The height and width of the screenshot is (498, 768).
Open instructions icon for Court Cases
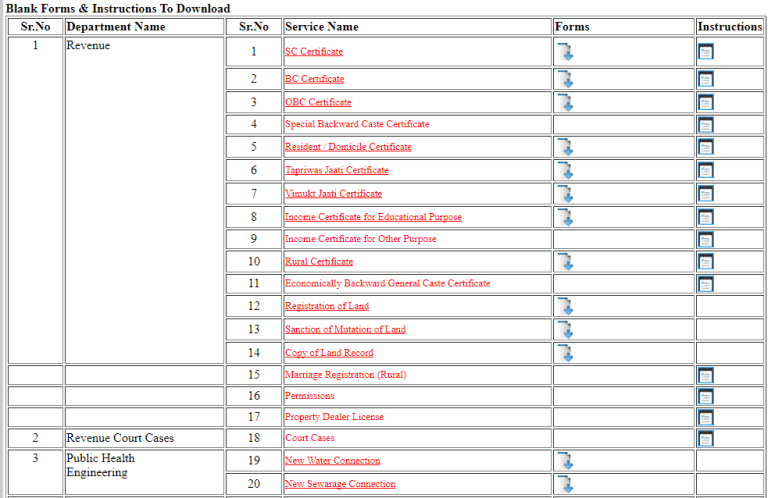pos(706,439)
